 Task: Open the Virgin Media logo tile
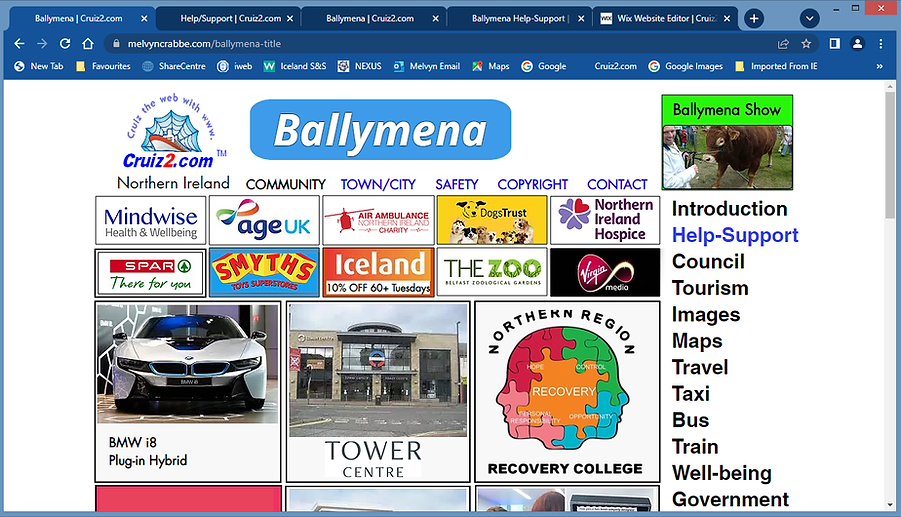605,273
